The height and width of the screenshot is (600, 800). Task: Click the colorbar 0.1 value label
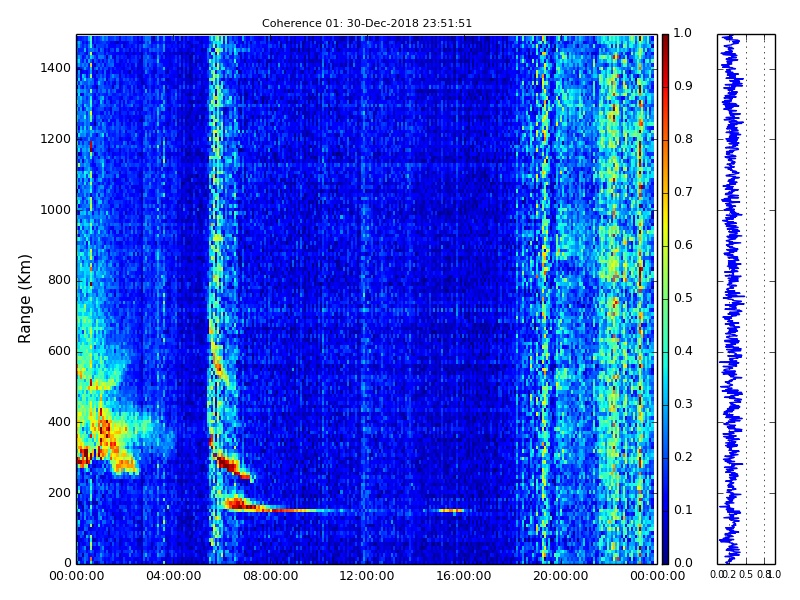pos(683,510)
